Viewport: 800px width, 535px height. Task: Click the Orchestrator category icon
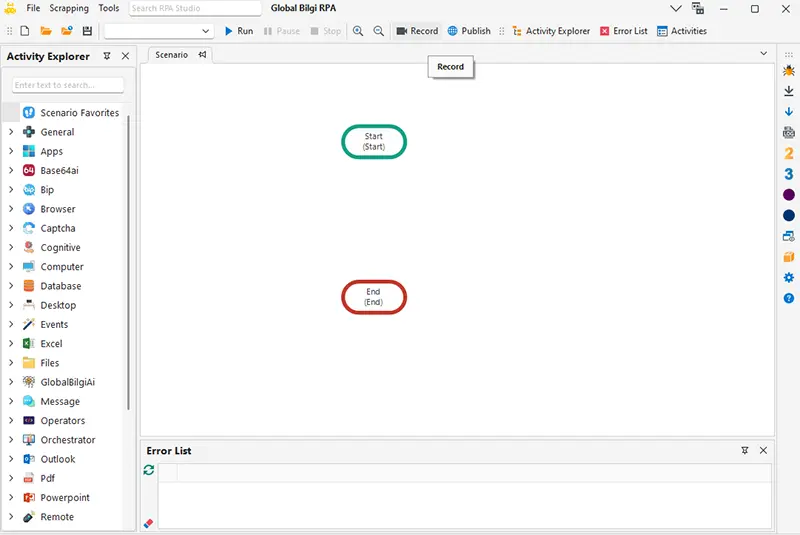pos(29,440)
